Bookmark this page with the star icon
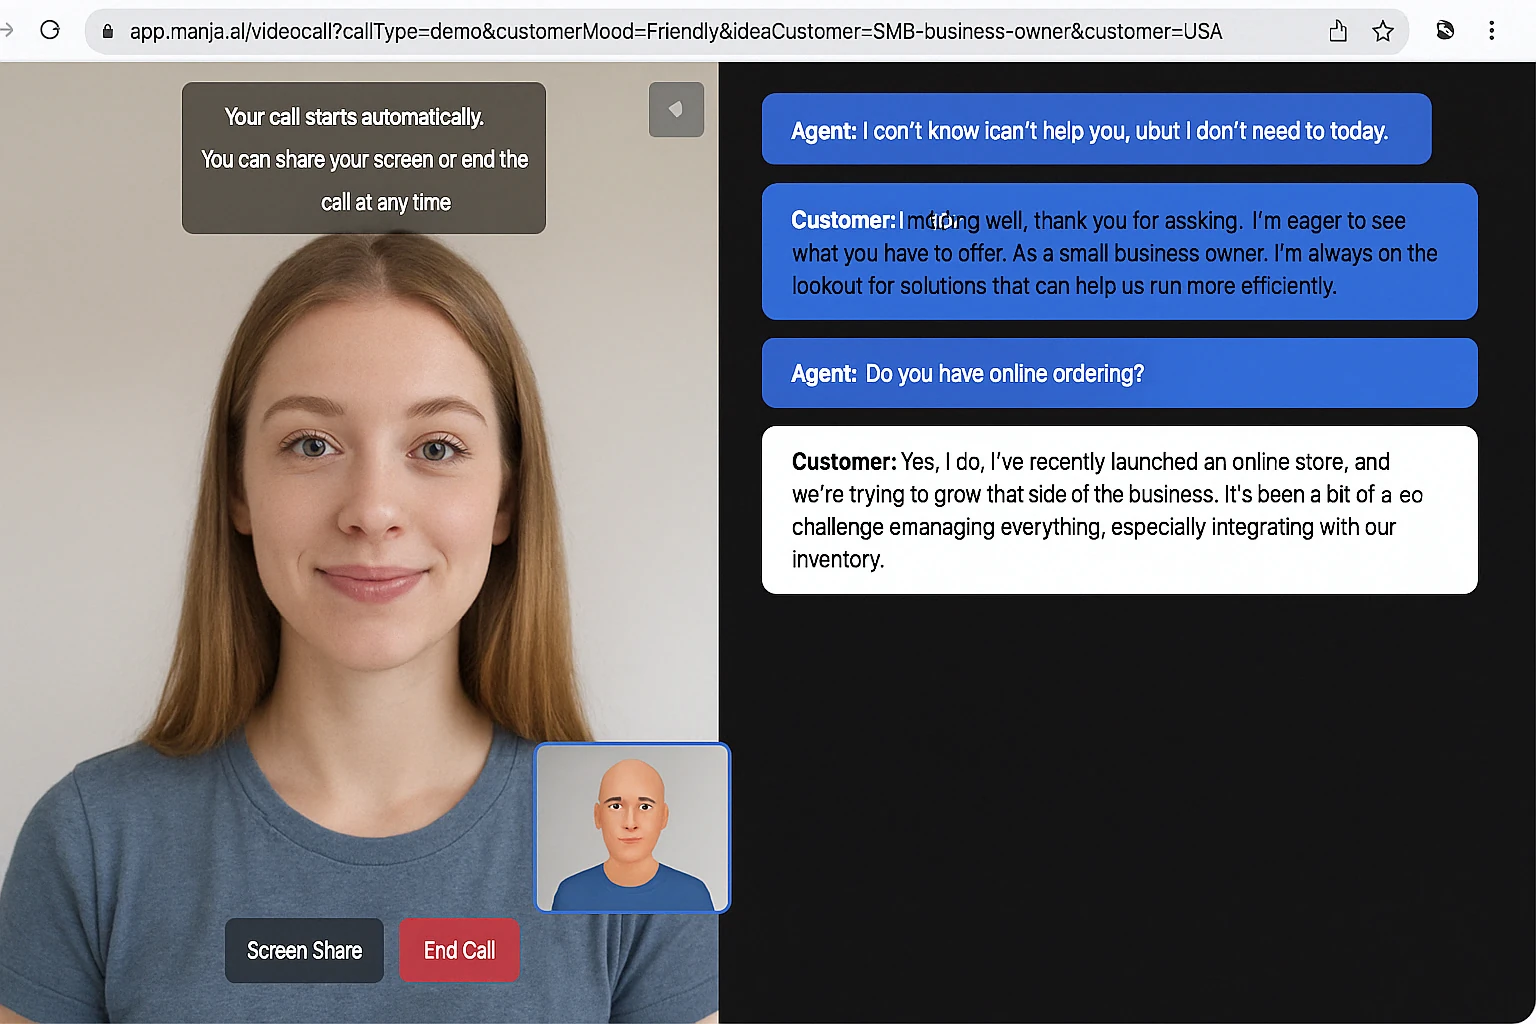Screen dimensions: 1536x1024 click(1383, 31)
